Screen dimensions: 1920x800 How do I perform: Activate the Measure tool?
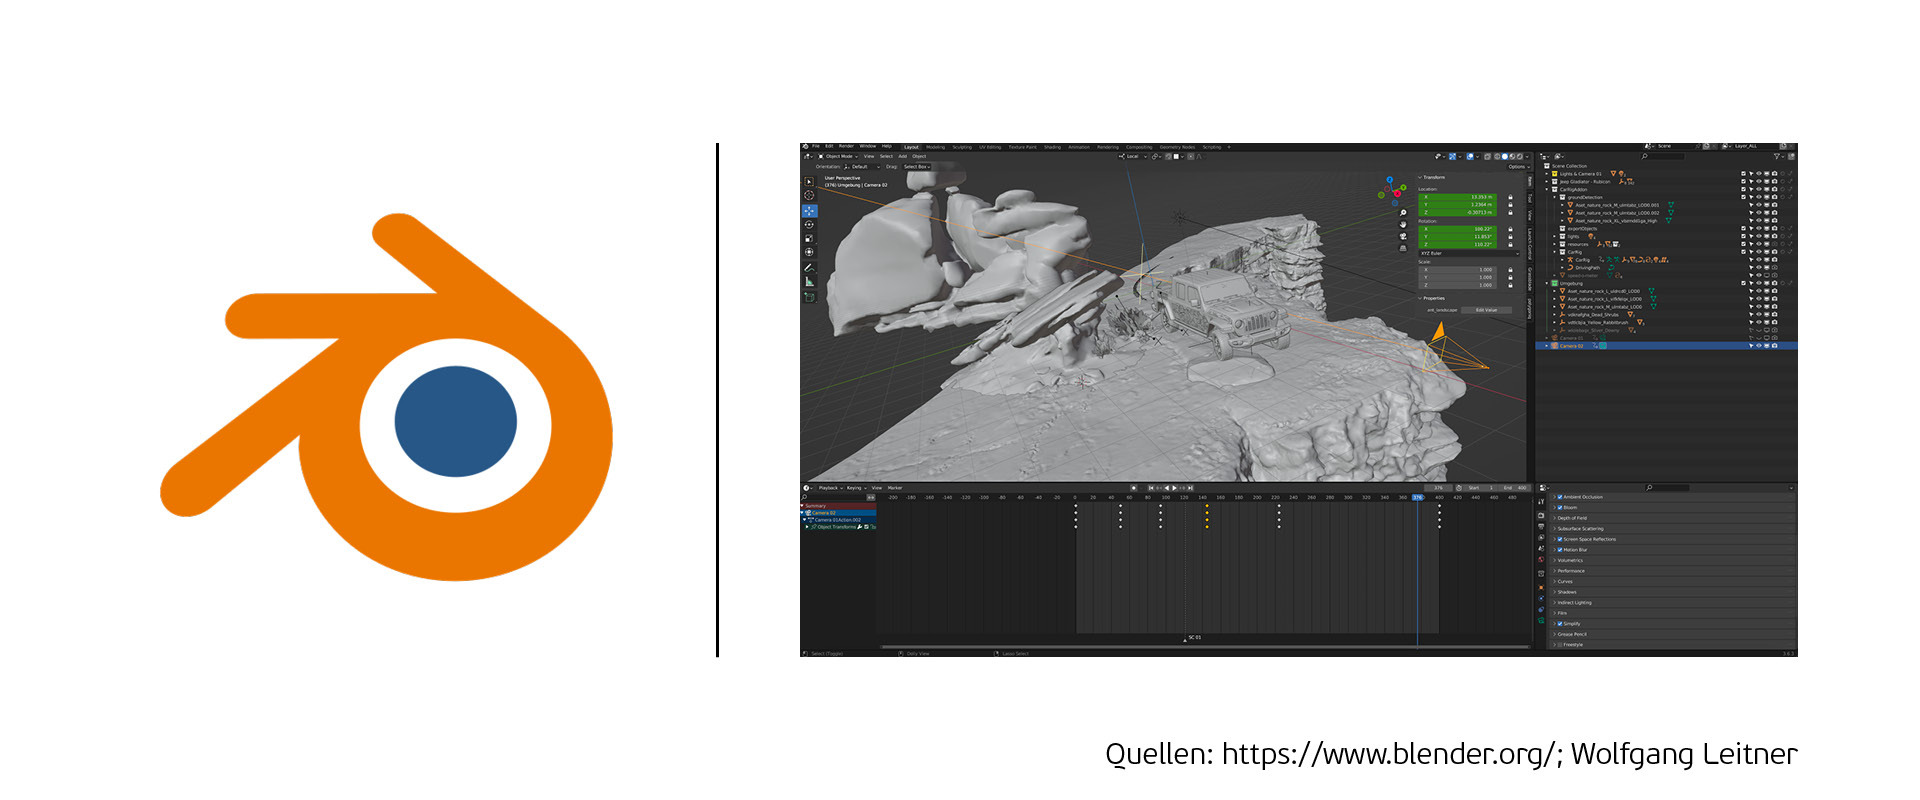tap(809, 282)
